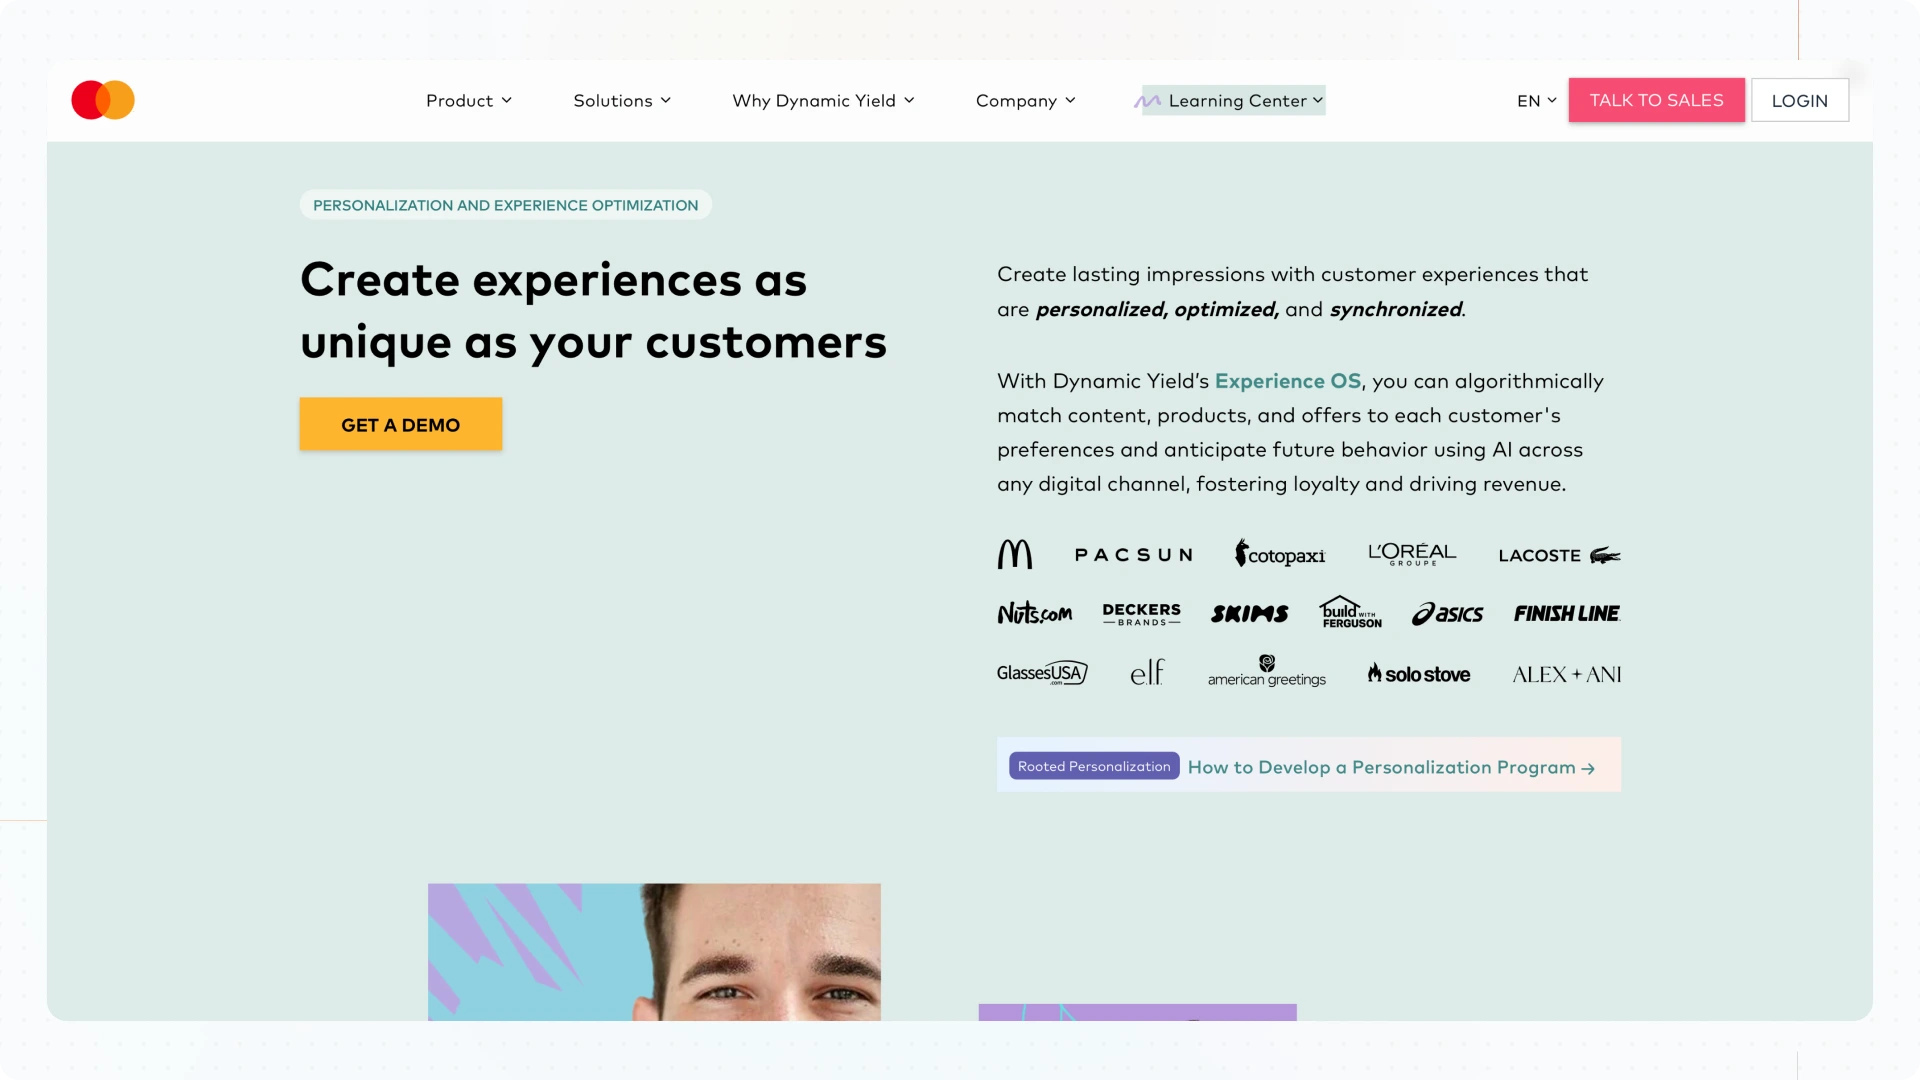Open the Learning Center menu
The height and width of the screenshot is (1080, 1920).
tap(1234, 101)
